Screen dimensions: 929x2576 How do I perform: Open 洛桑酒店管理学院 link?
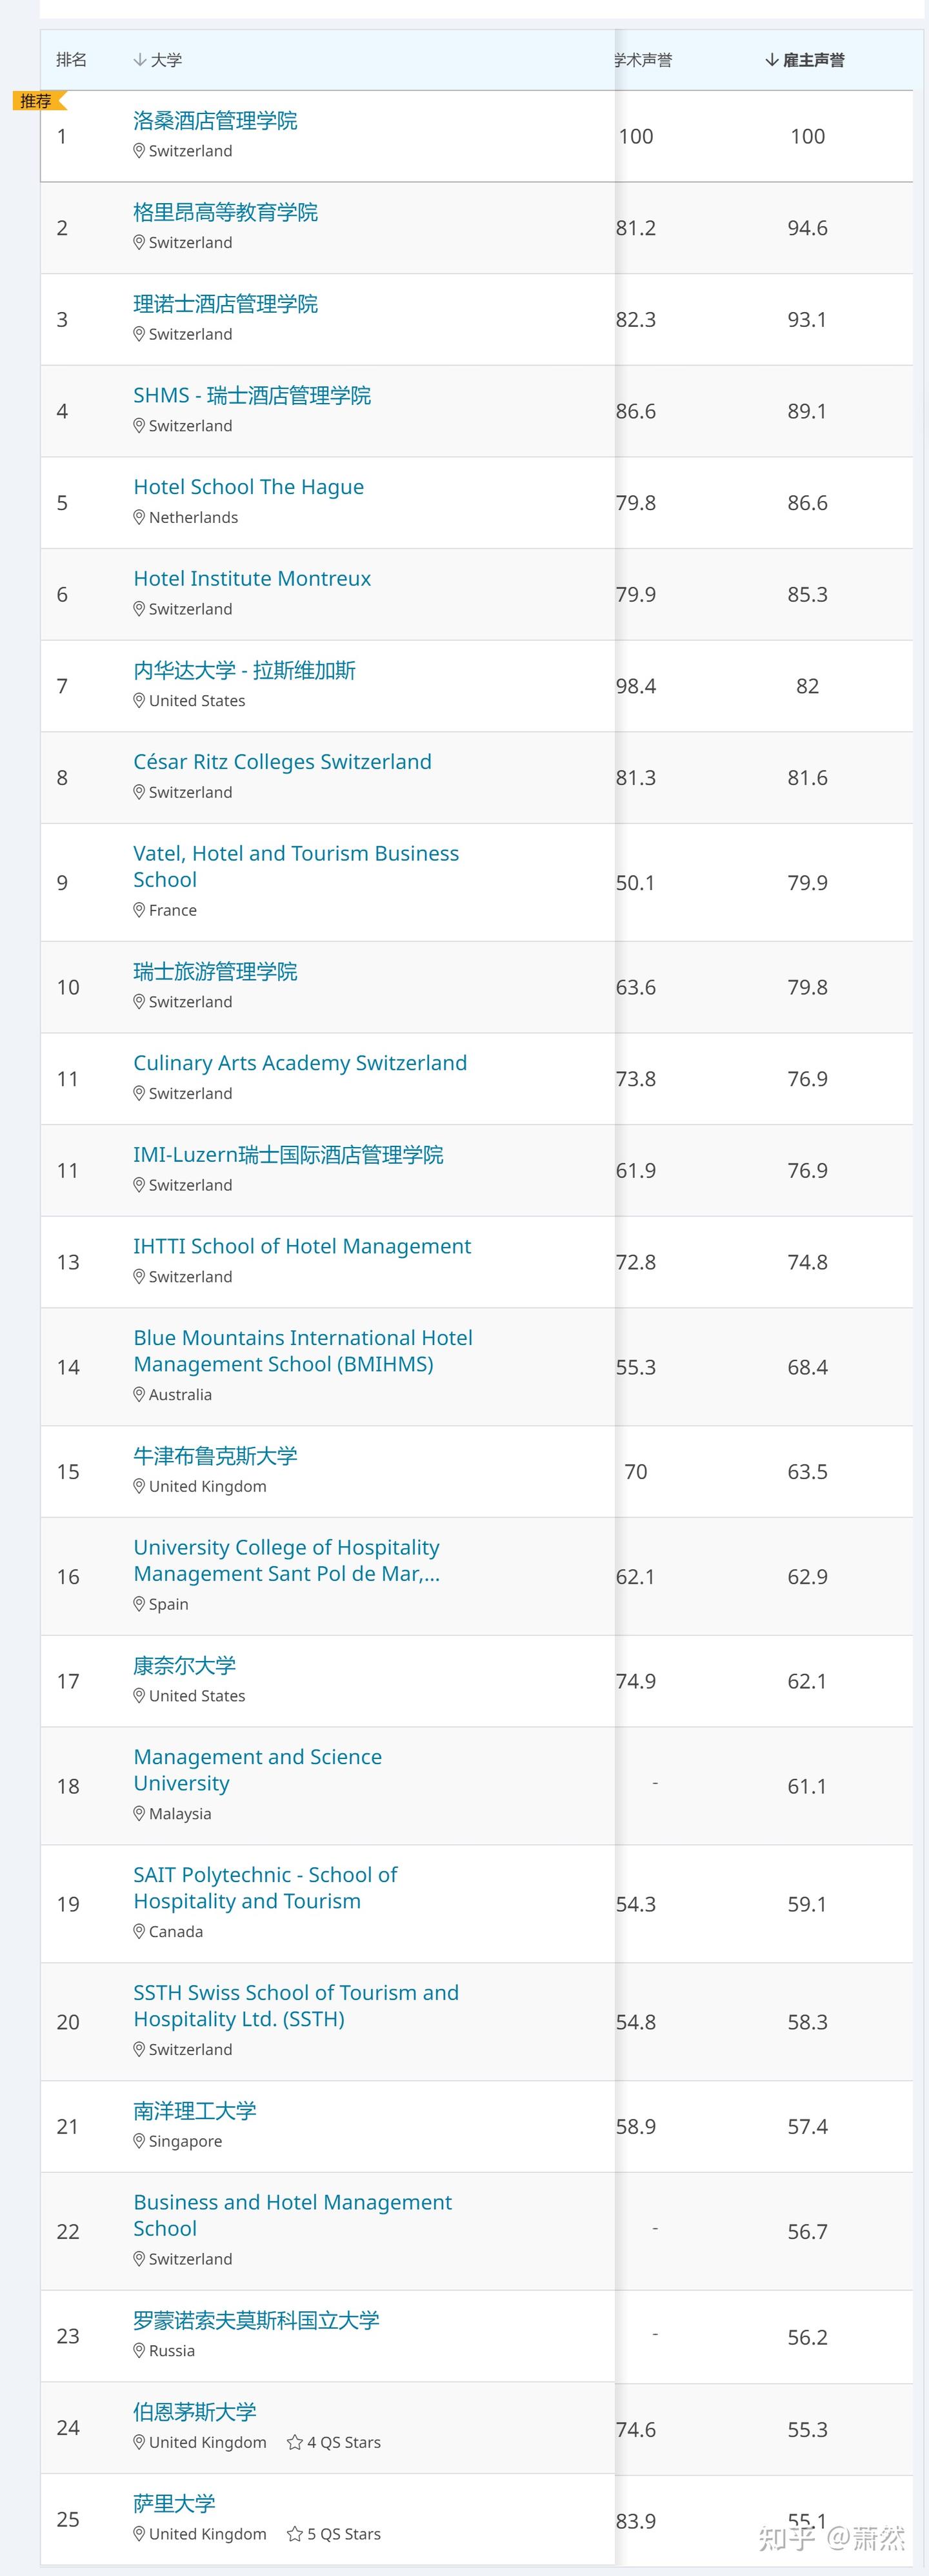(x=215, y=121)
